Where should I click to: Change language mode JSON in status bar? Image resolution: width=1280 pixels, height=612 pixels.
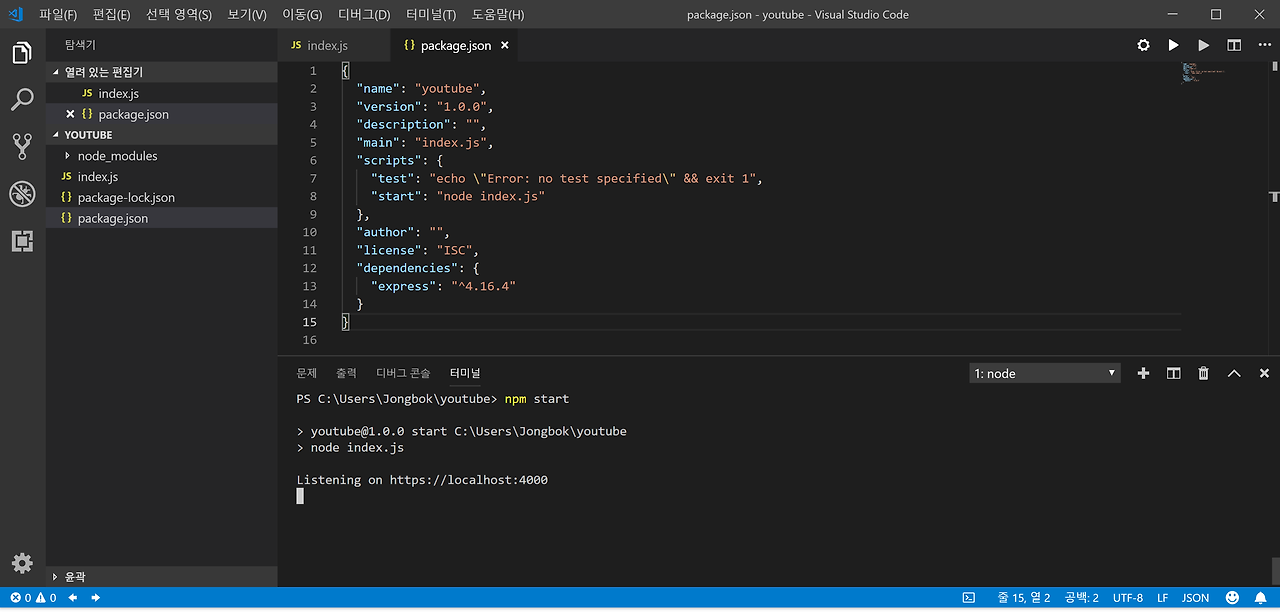(1195, 598)
